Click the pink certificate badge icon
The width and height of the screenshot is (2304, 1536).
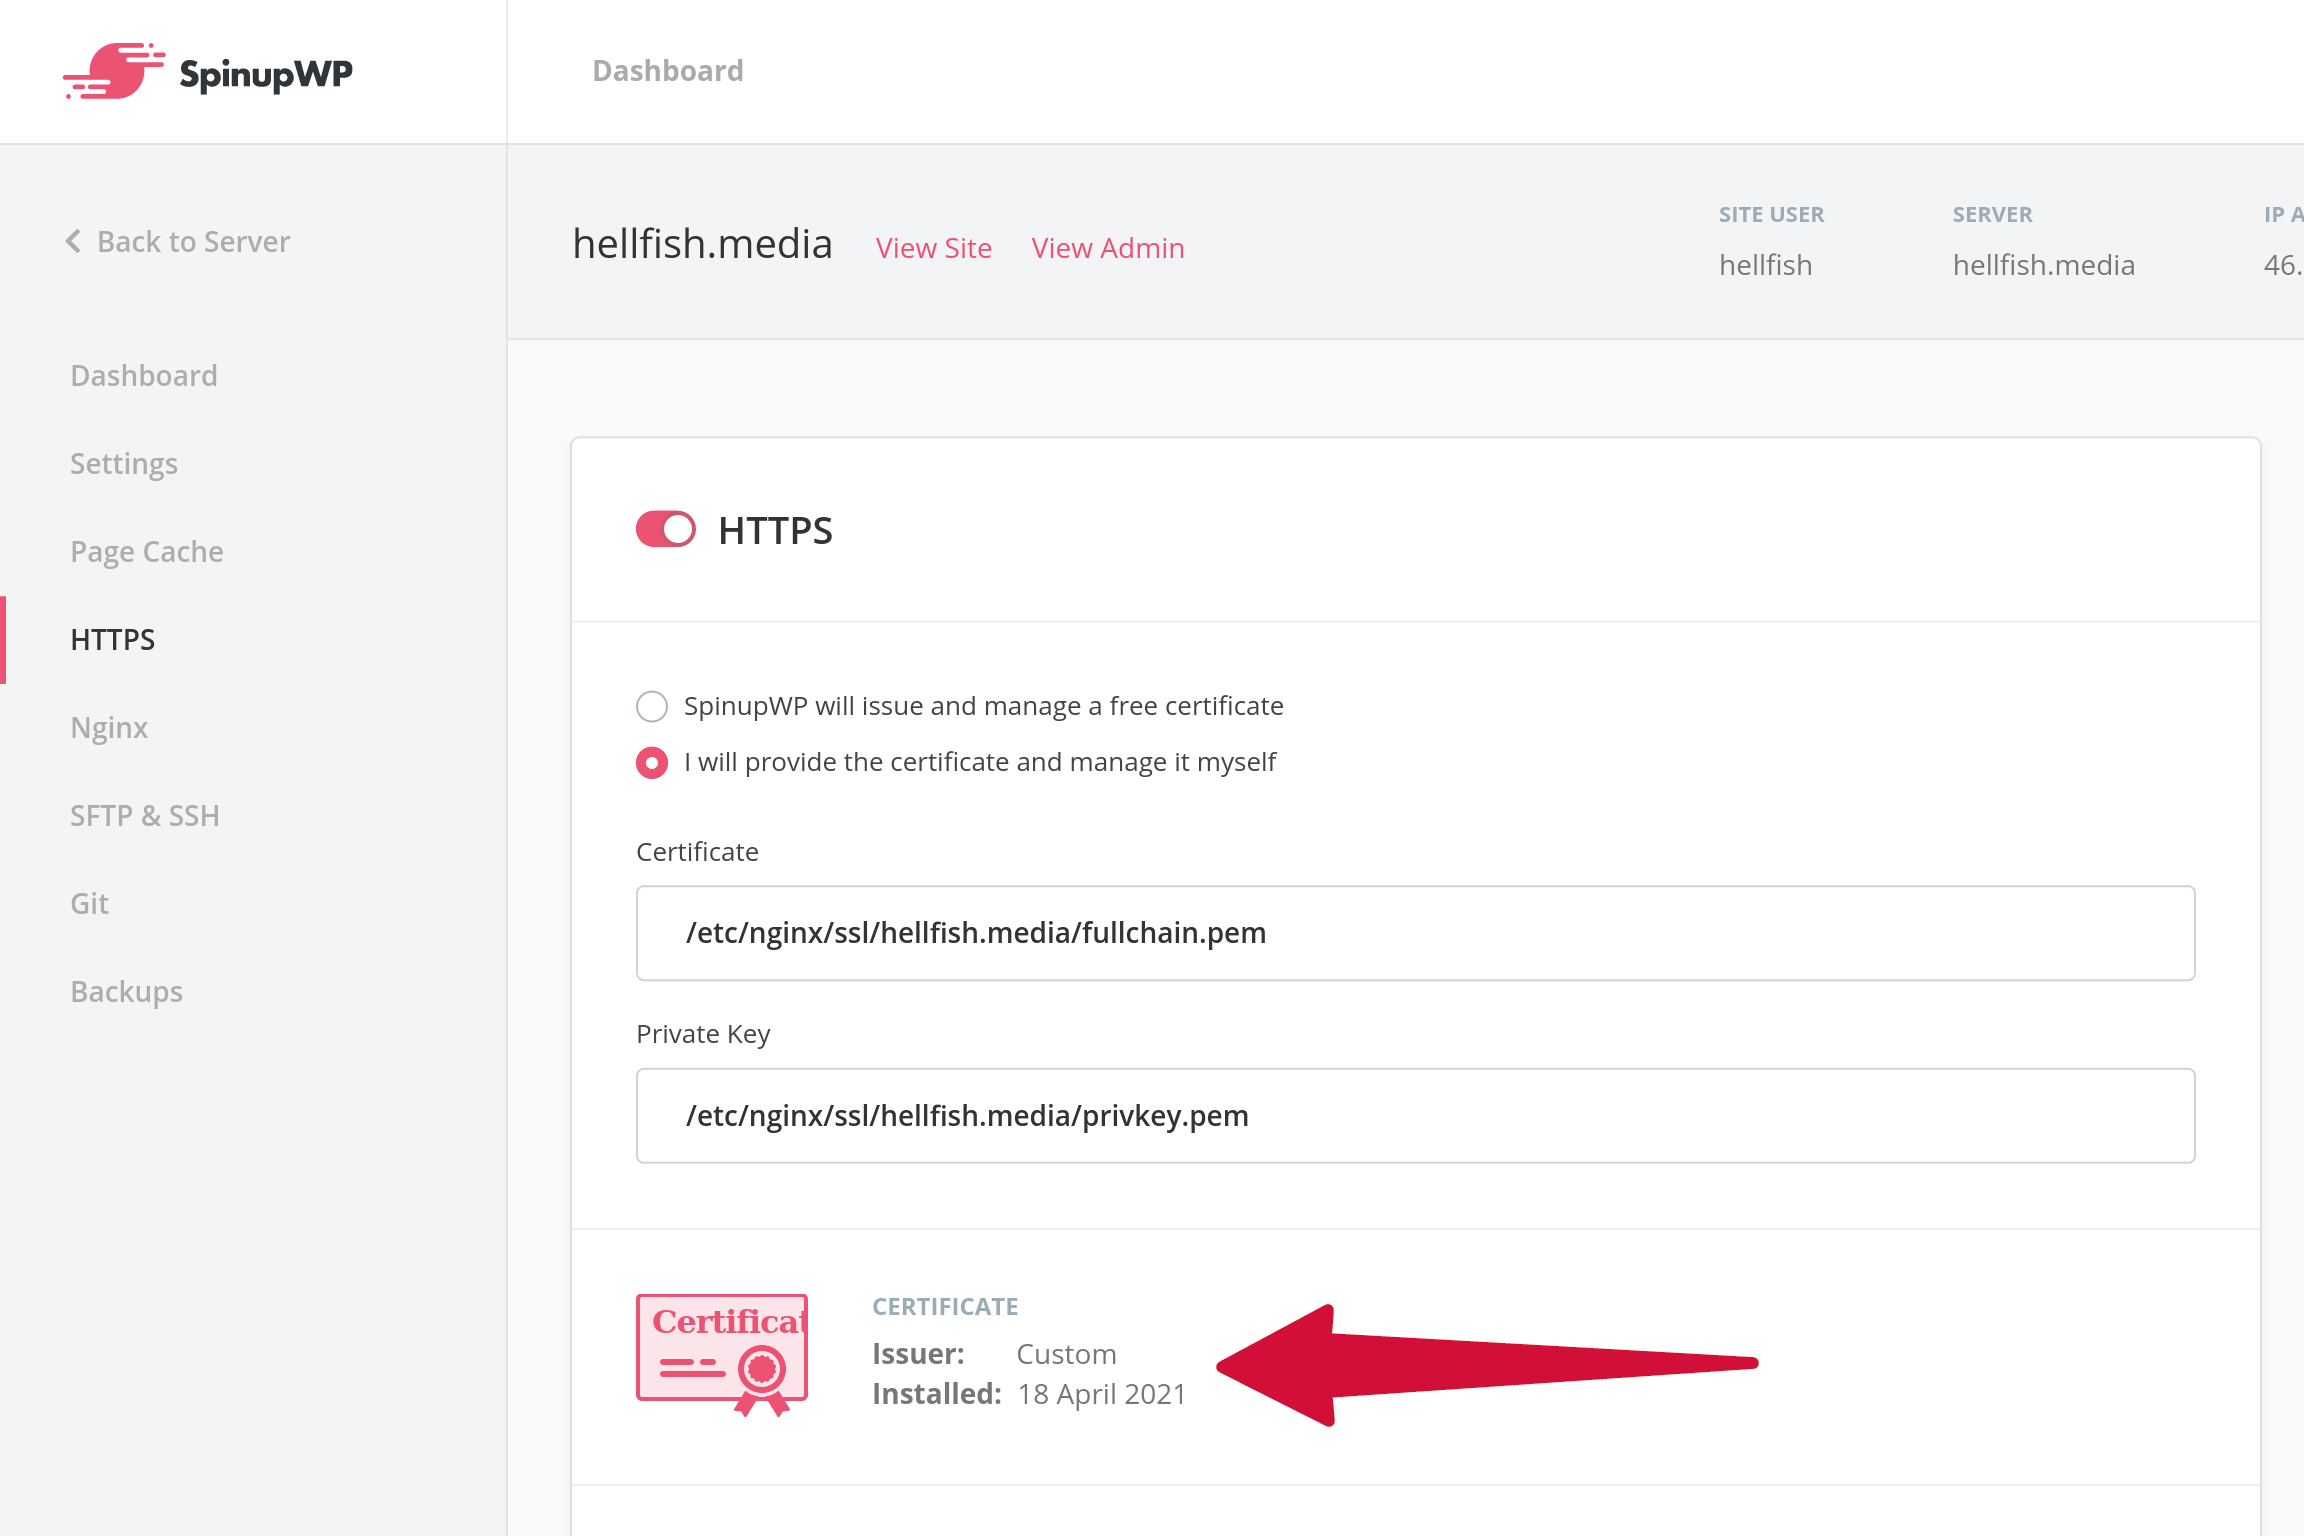[x=722, y=1355]
